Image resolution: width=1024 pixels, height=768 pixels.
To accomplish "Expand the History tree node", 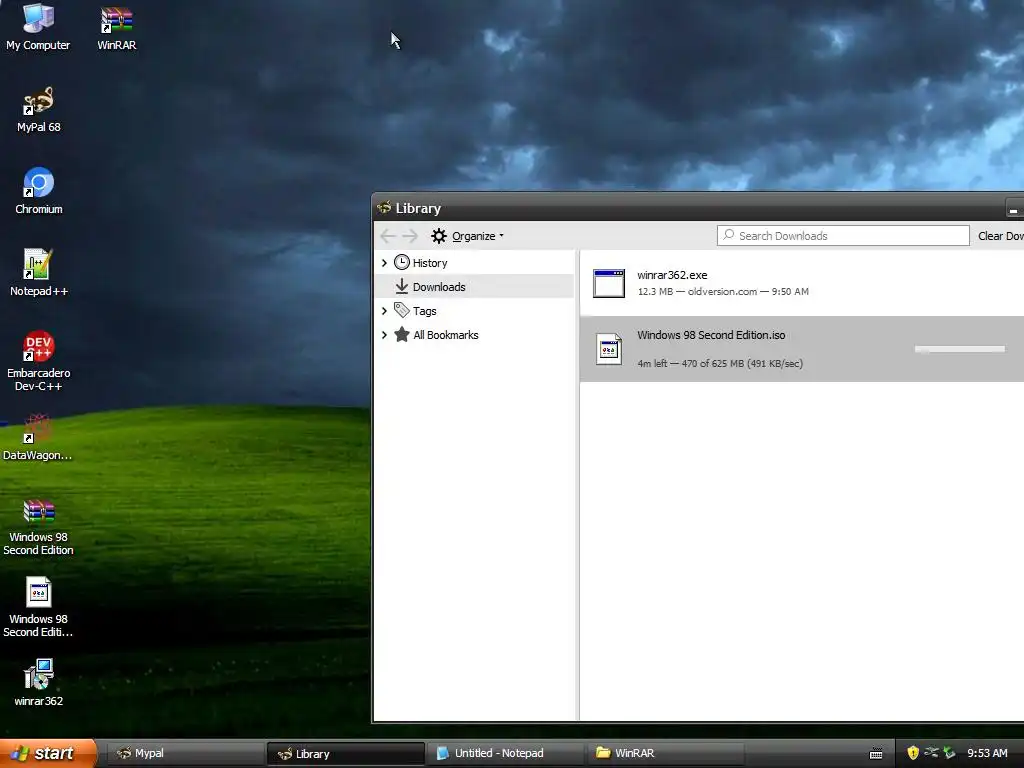I will (384, 263).
